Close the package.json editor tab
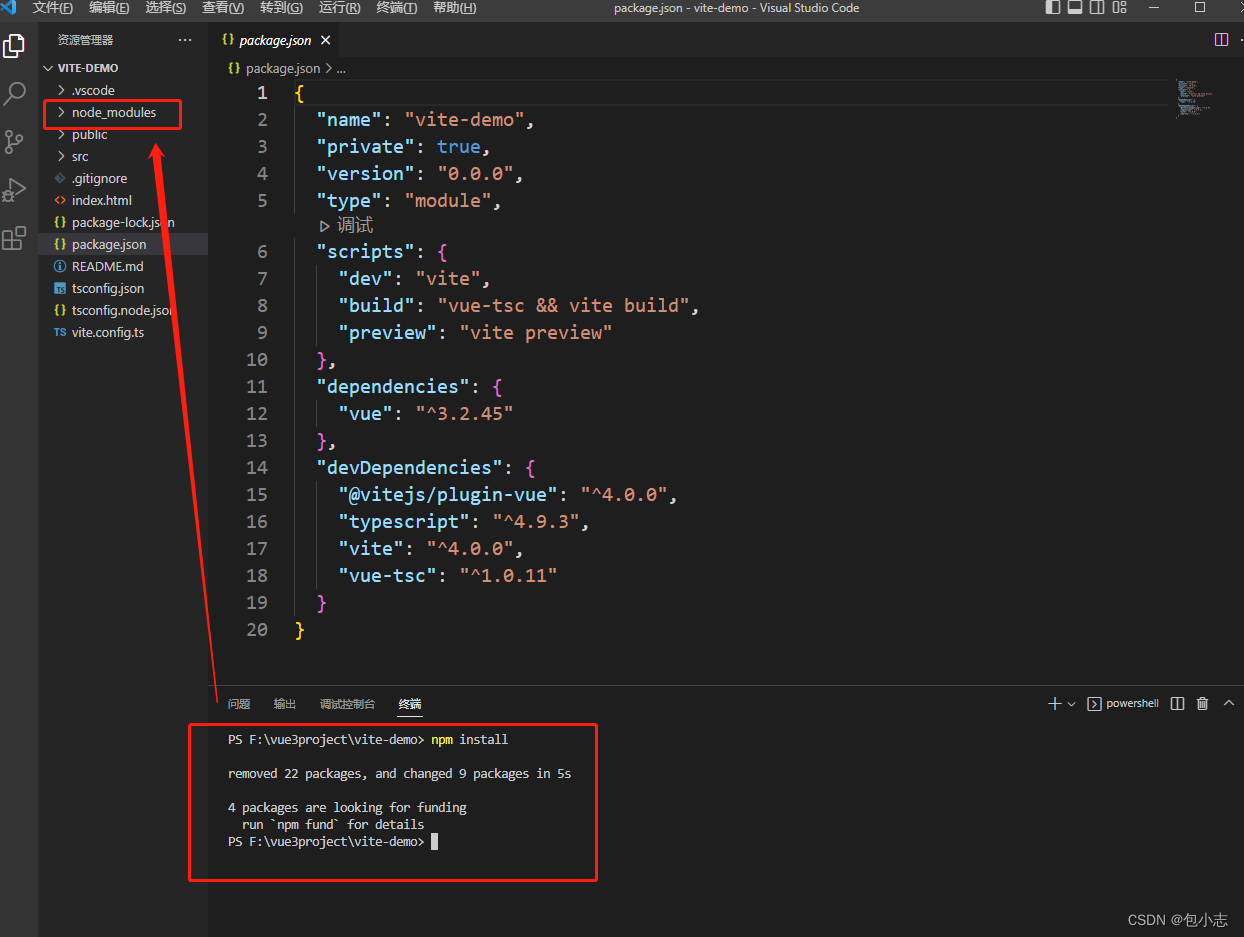 click(325, 41)
